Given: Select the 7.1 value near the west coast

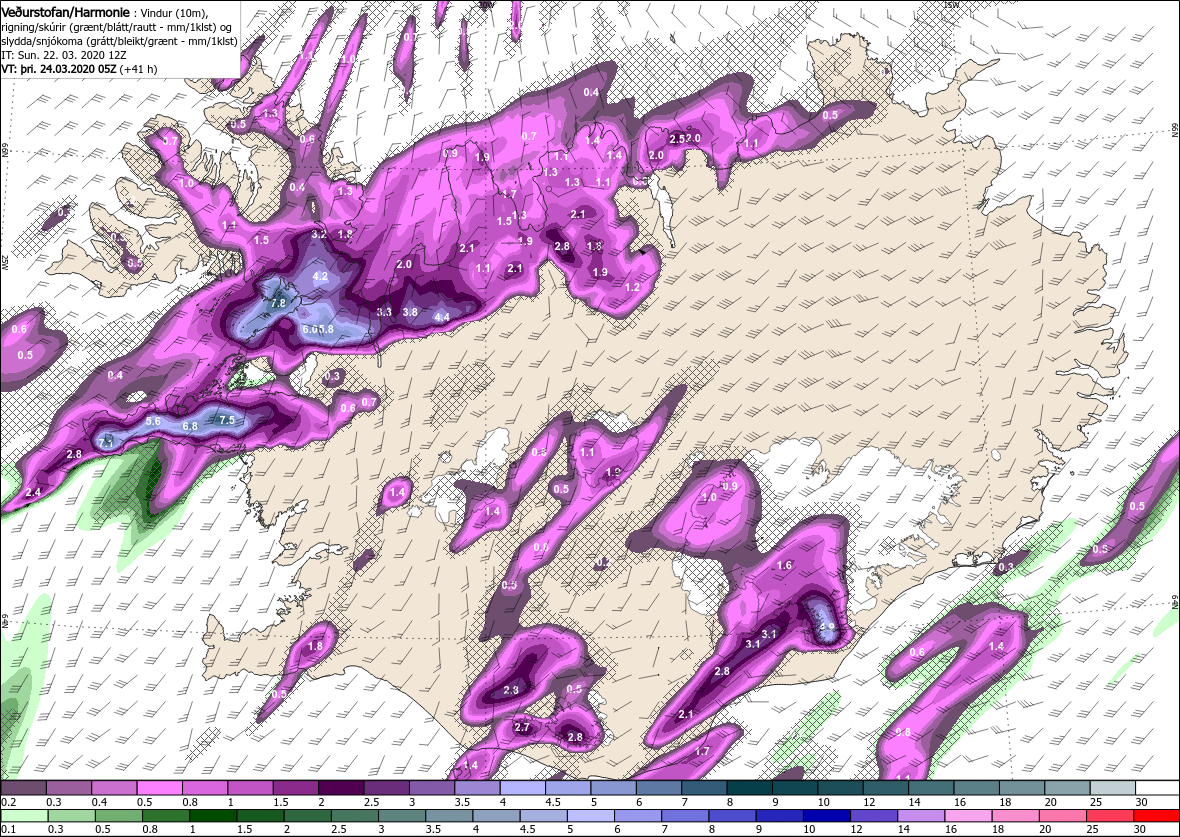Looking at the screenshot, I should 106,443.
